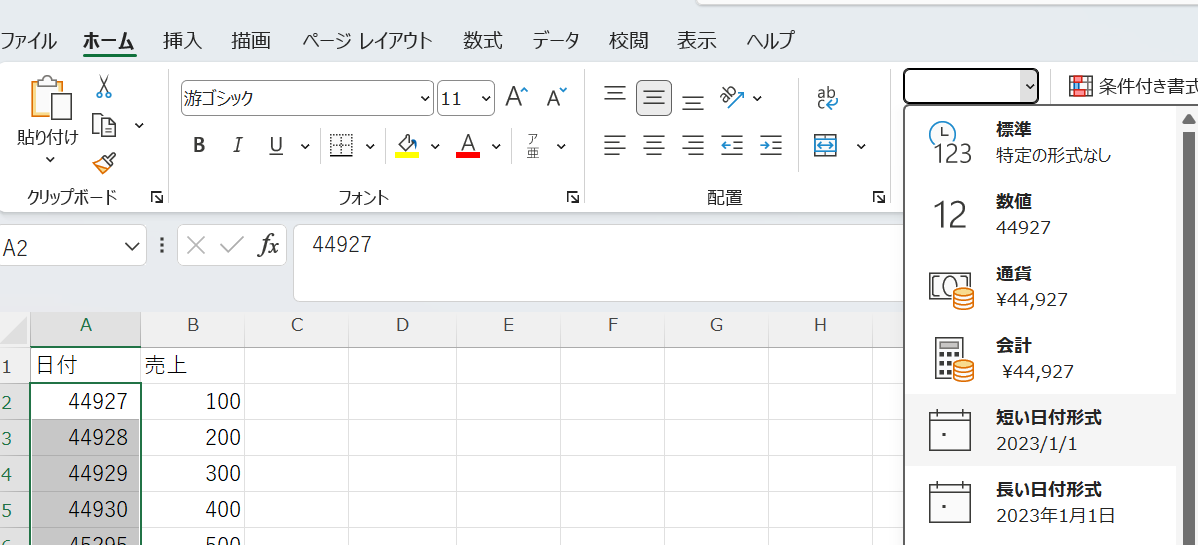Toggle italic formatting
Screen dimensions: 1198x545
(237, 146)
